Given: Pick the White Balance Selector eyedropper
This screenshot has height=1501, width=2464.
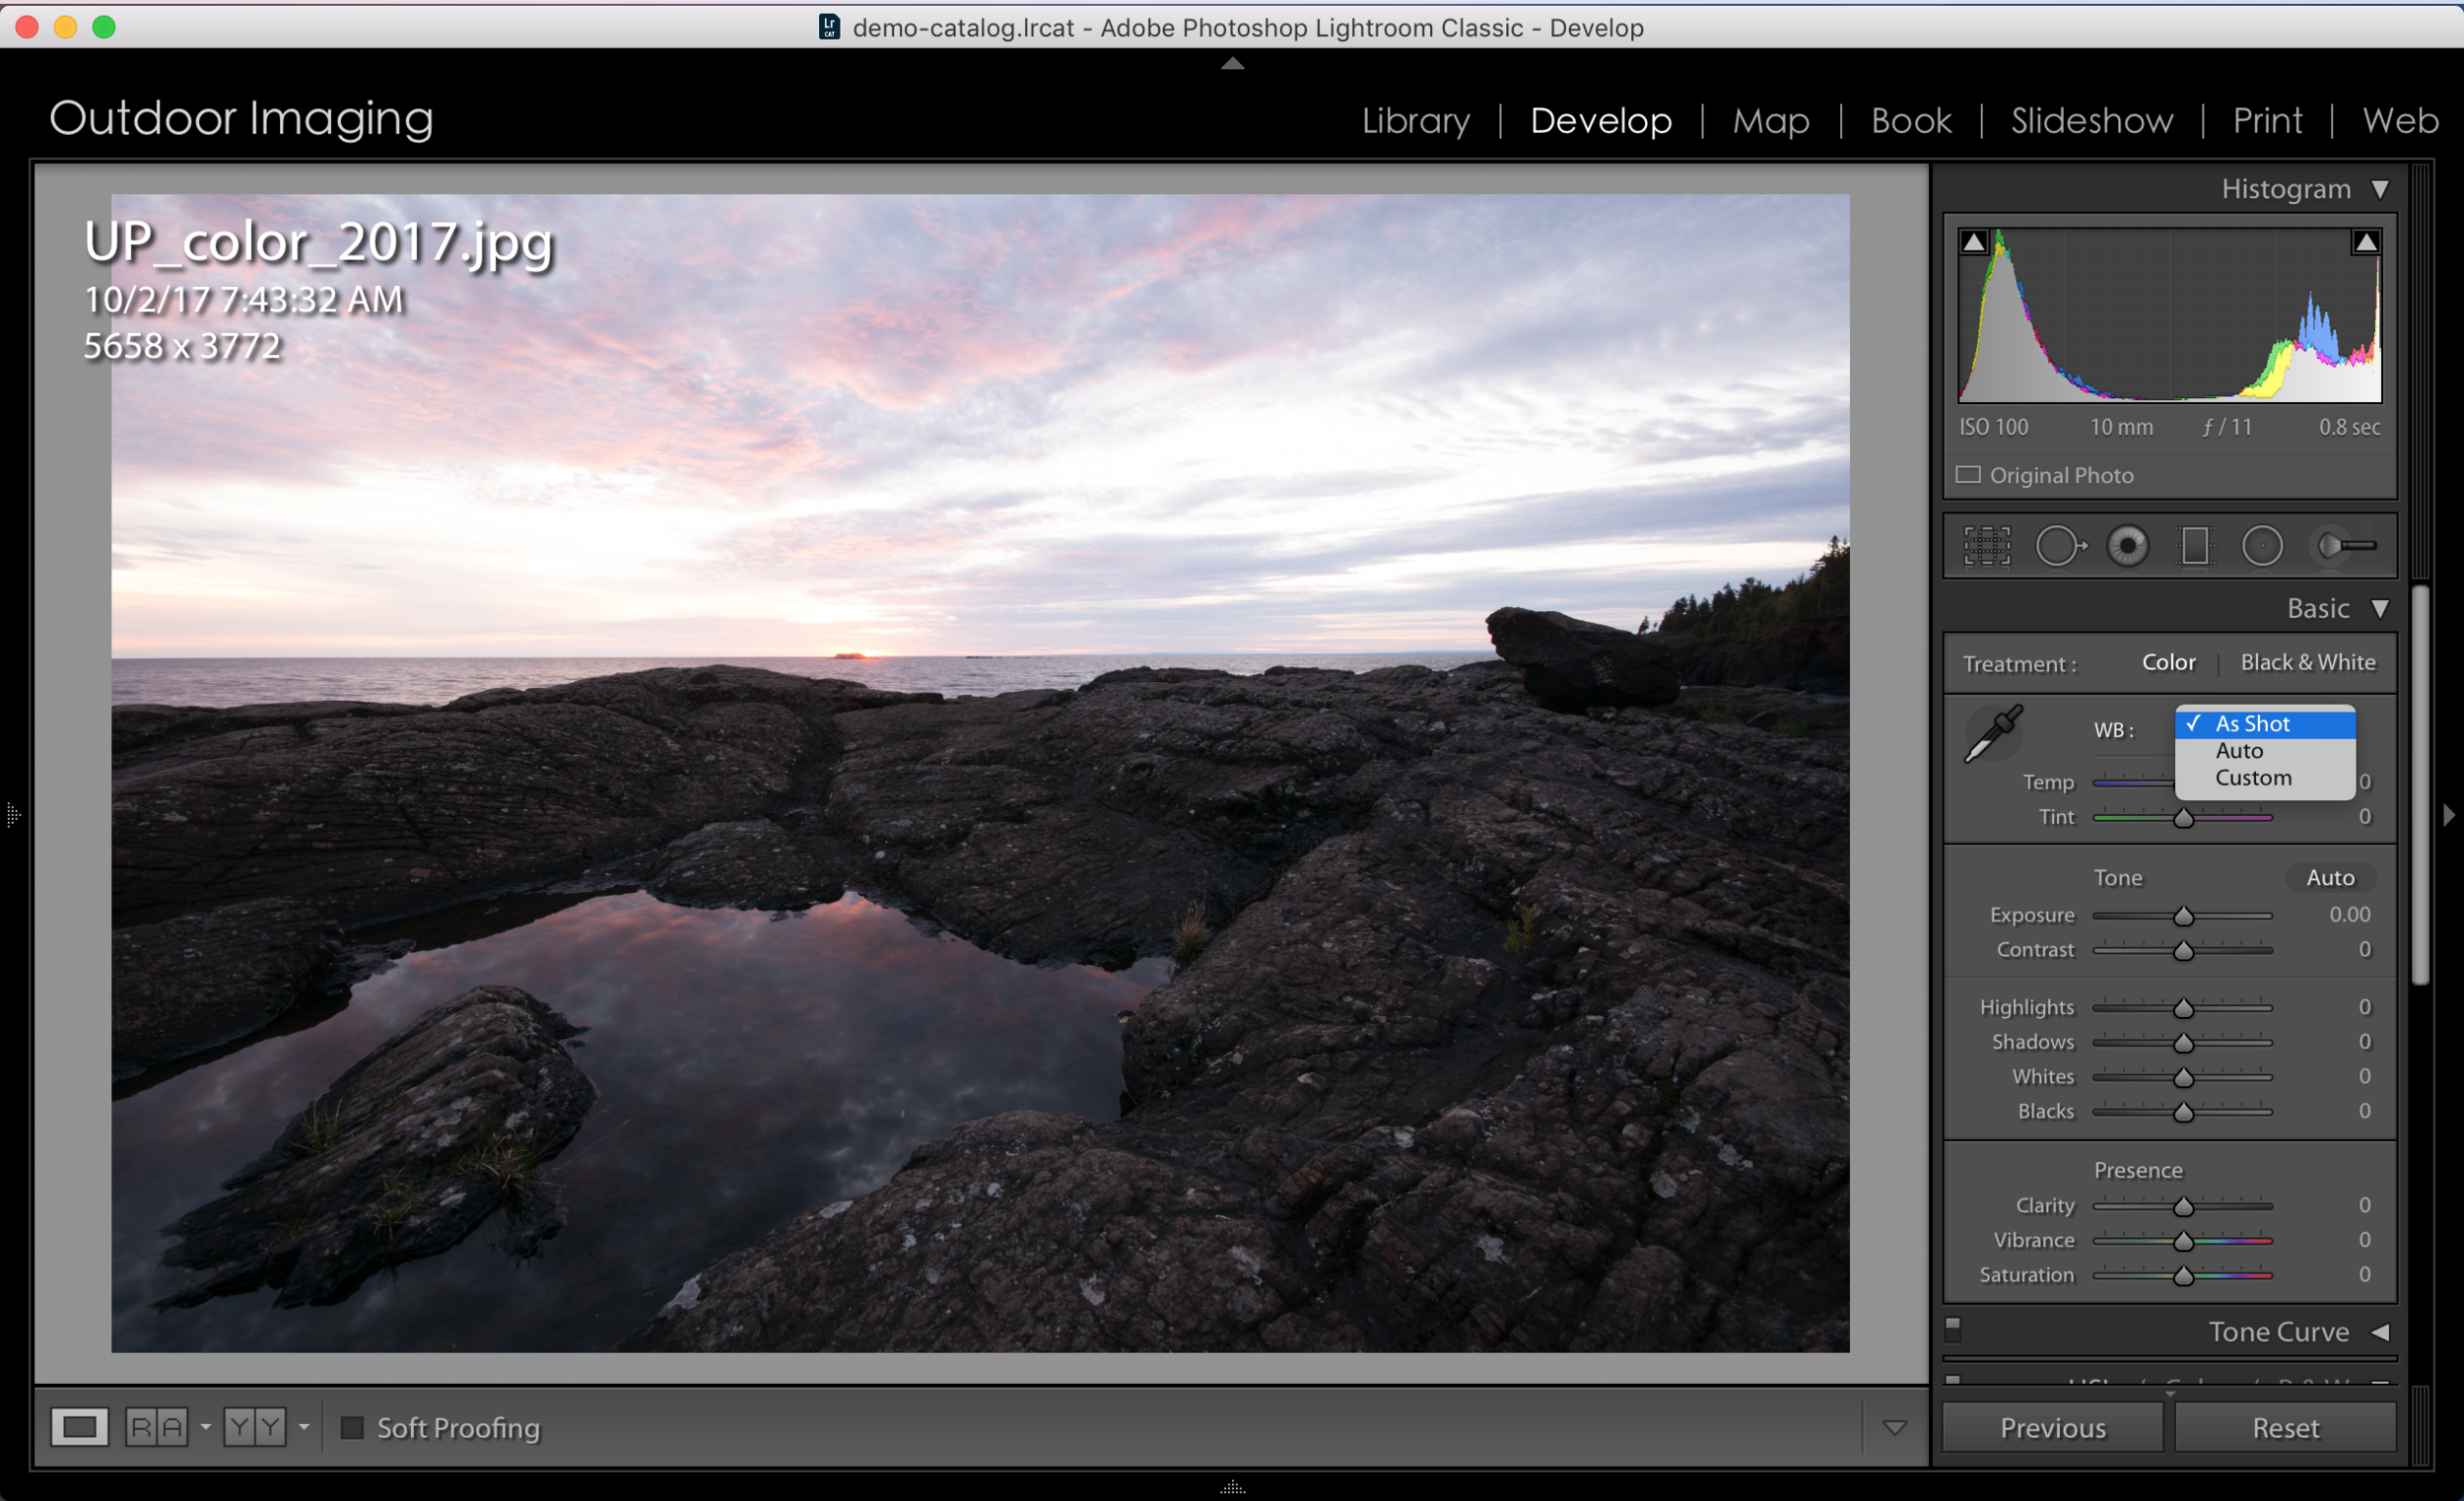Looking at the screenshot, I should (x=1992, y=734).
